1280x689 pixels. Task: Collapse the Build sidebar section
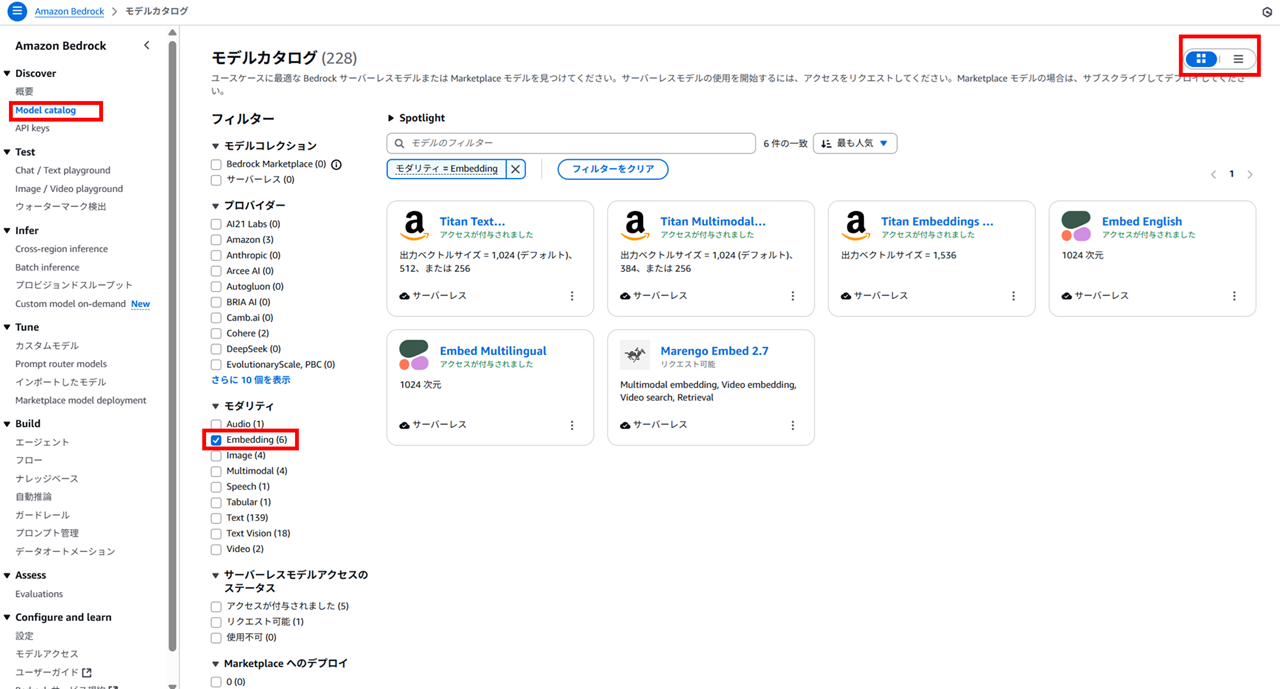pos(7,424)
